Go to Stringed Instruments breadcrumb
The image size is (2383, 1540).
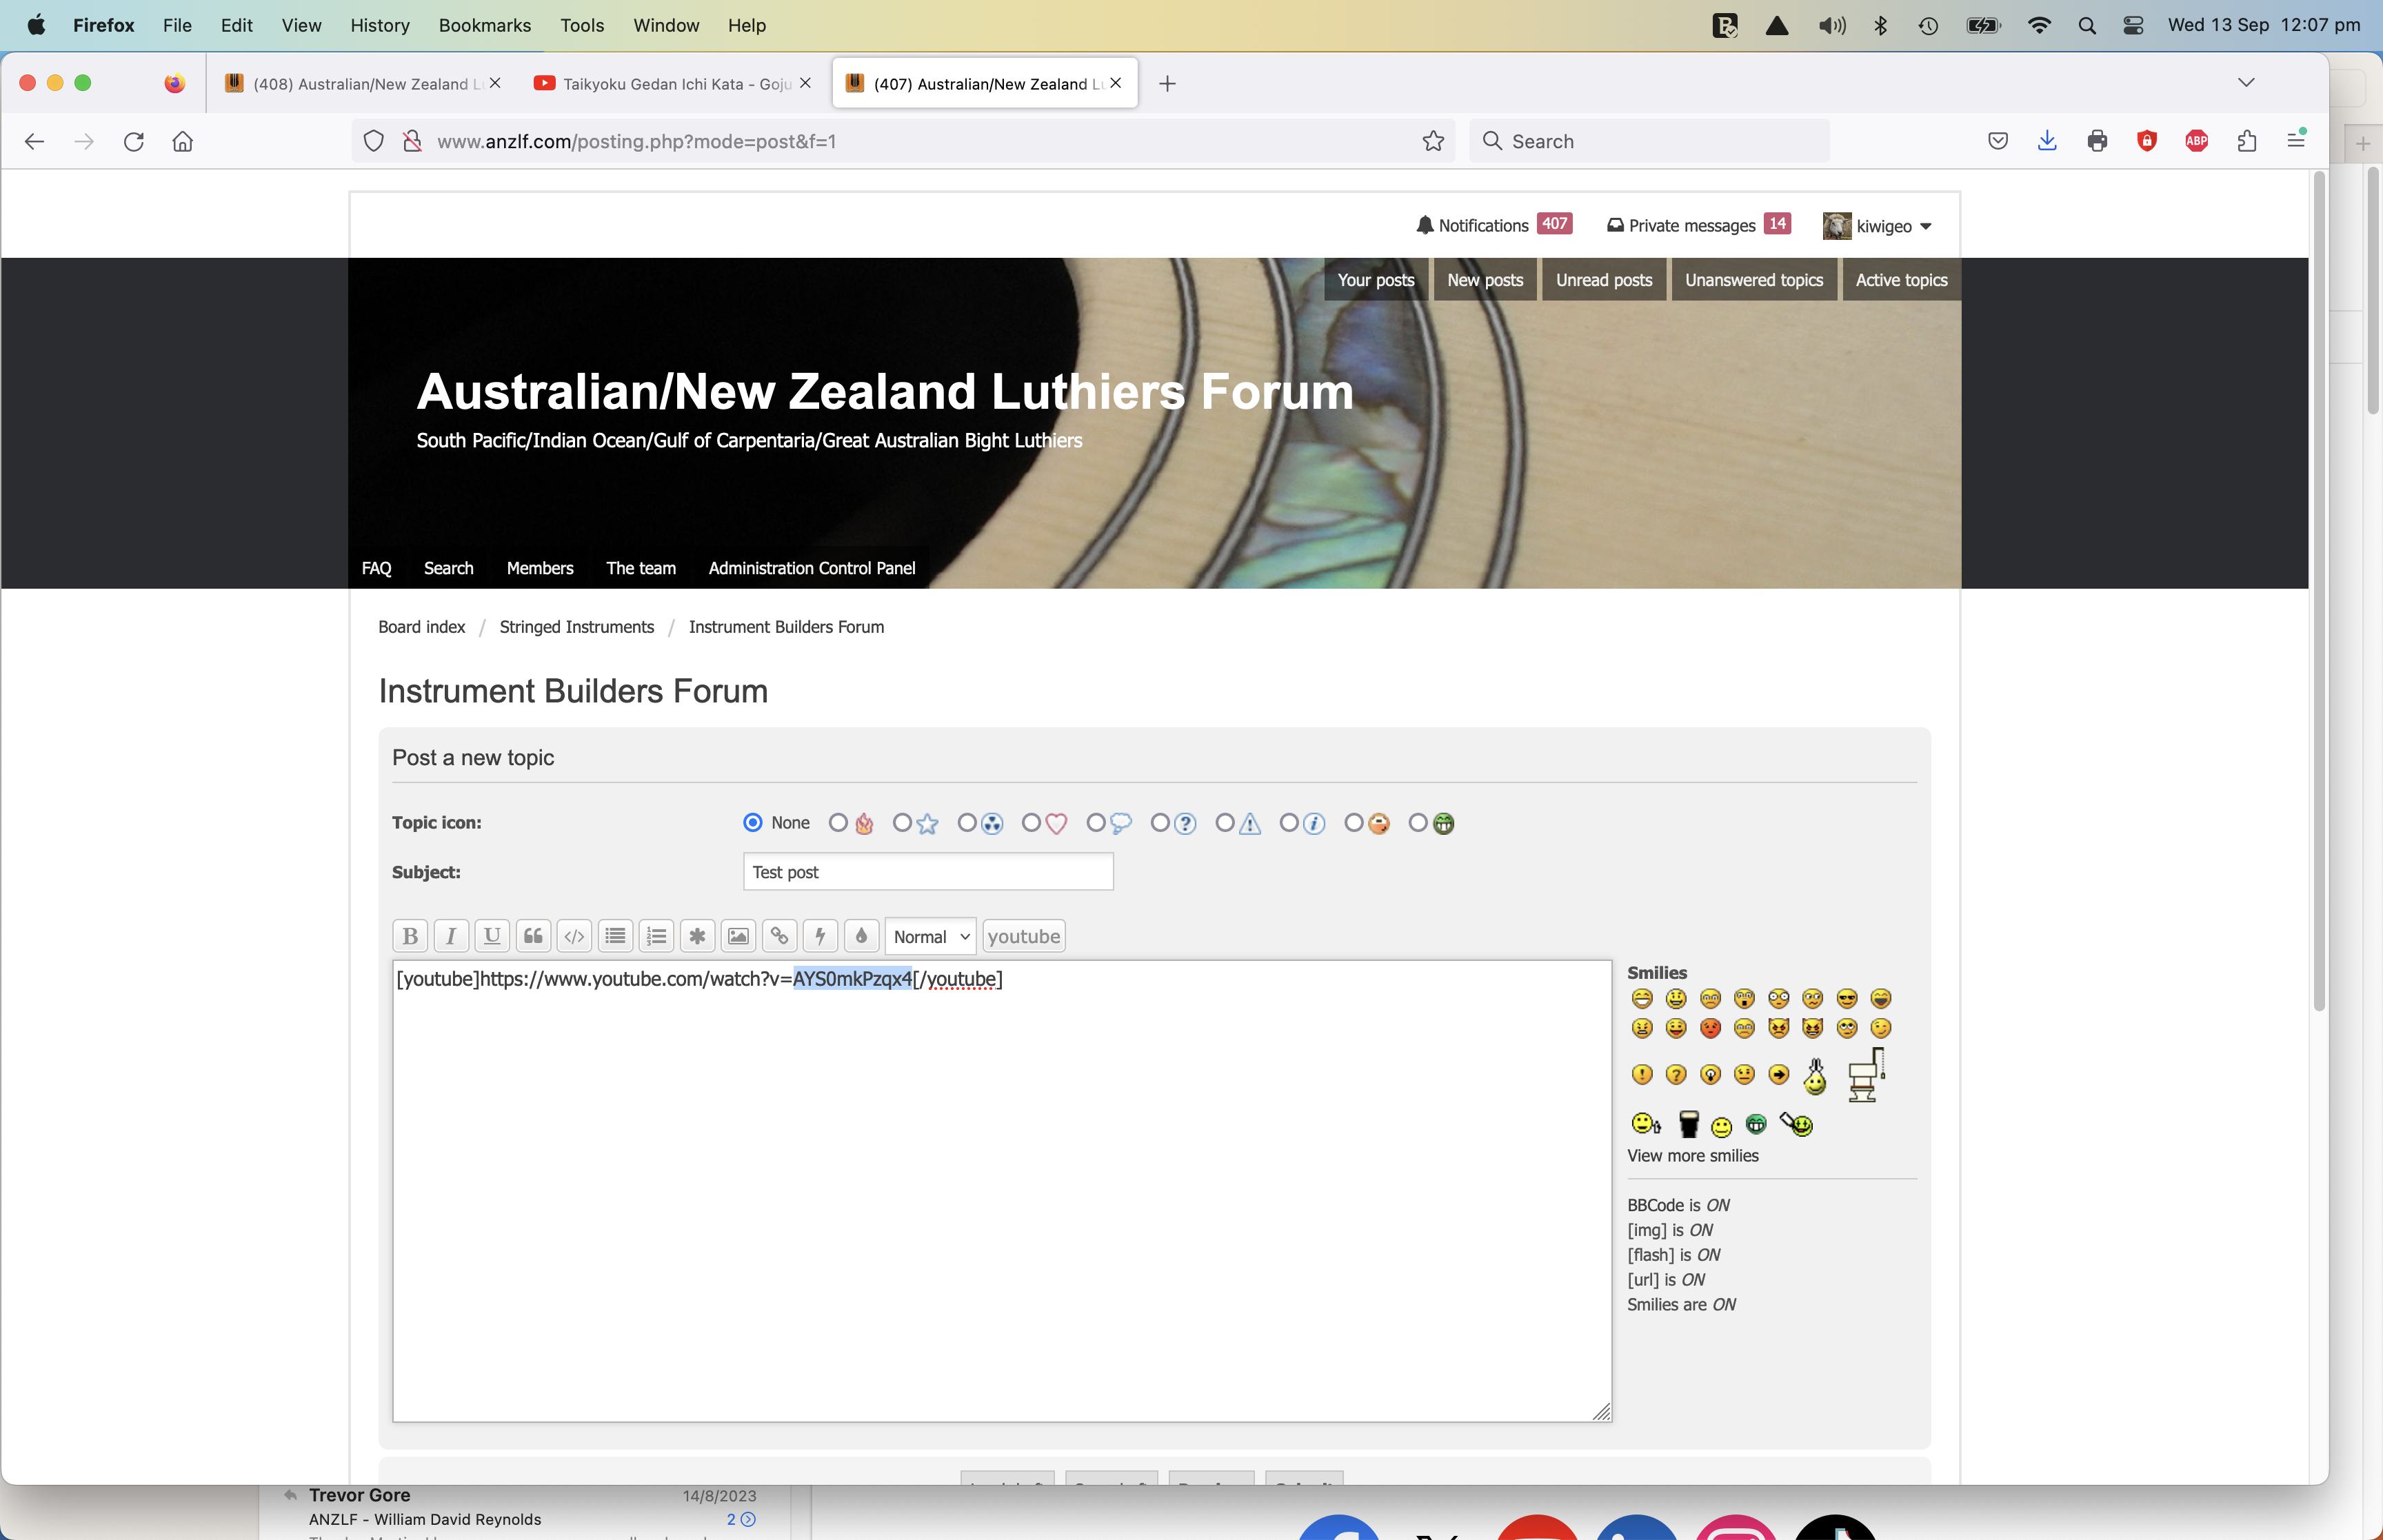[x=577, y=627]
